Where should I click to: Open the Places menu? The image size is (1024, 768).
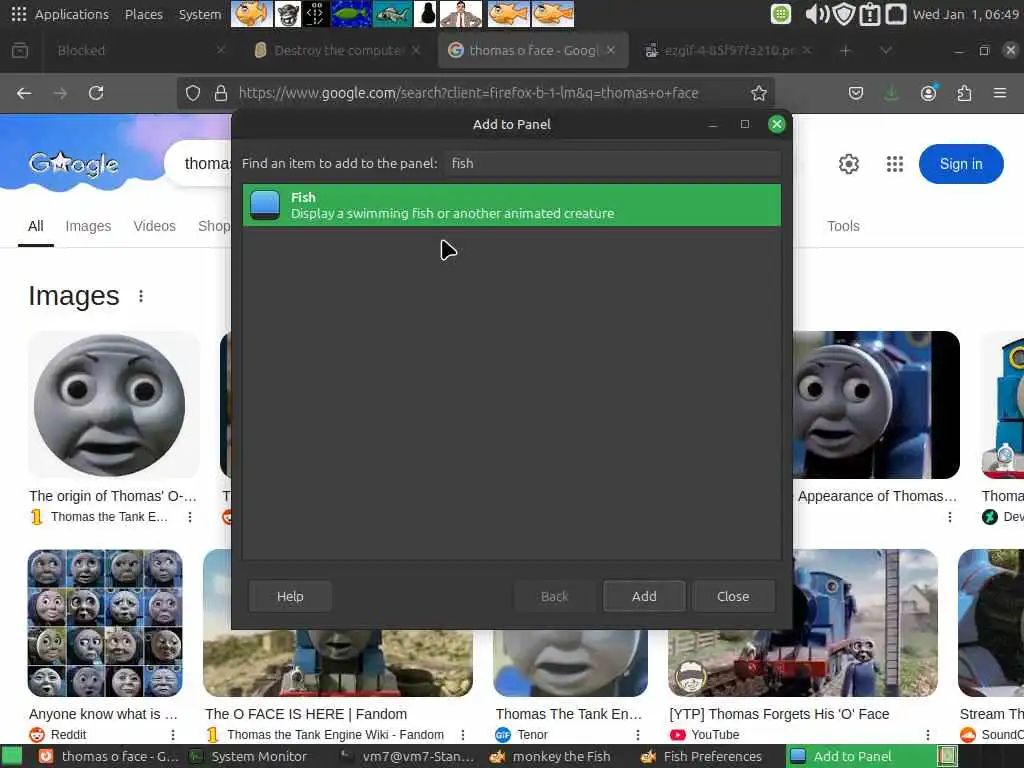coord(144,14)
